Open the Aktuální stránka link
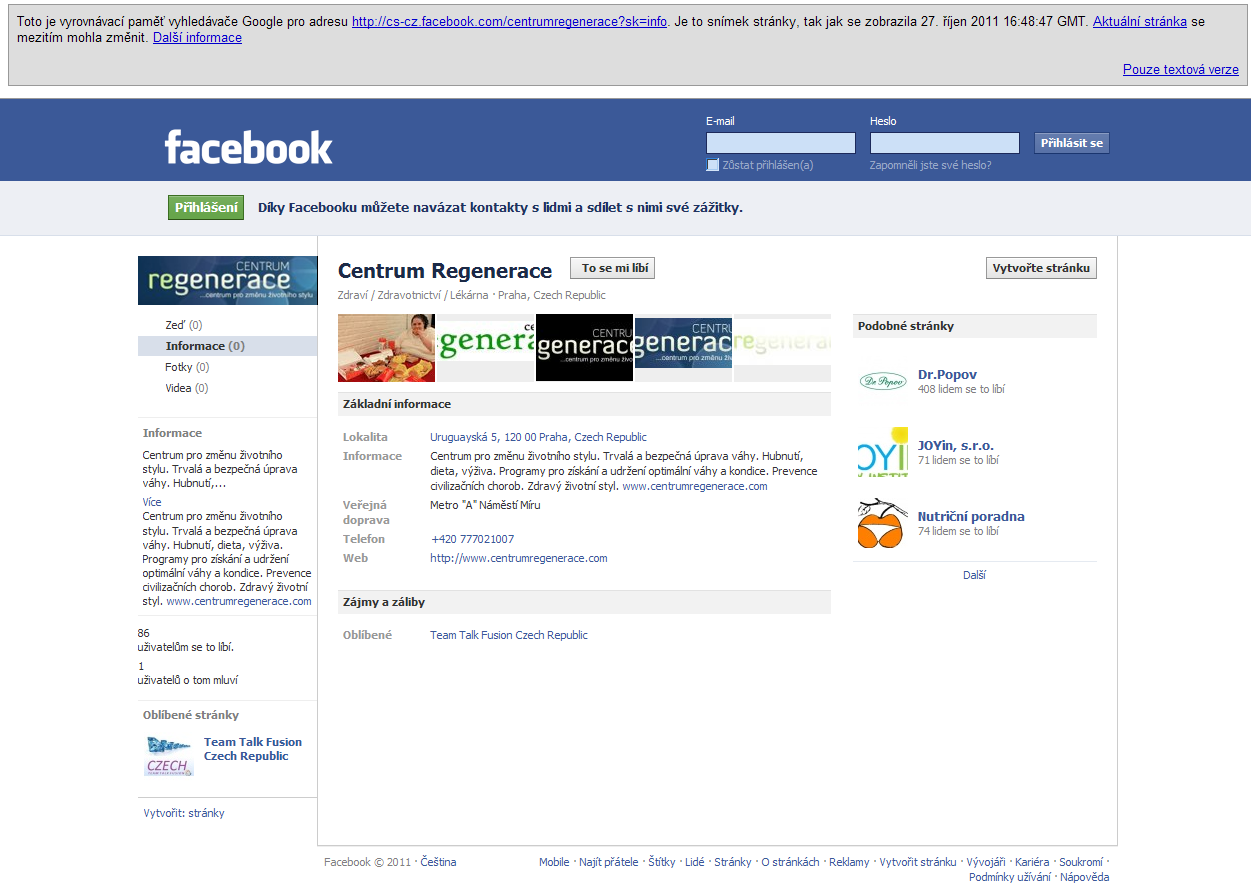This screenshot has width=1251, height=896. pyautogui.click(x=1140, y=21)
